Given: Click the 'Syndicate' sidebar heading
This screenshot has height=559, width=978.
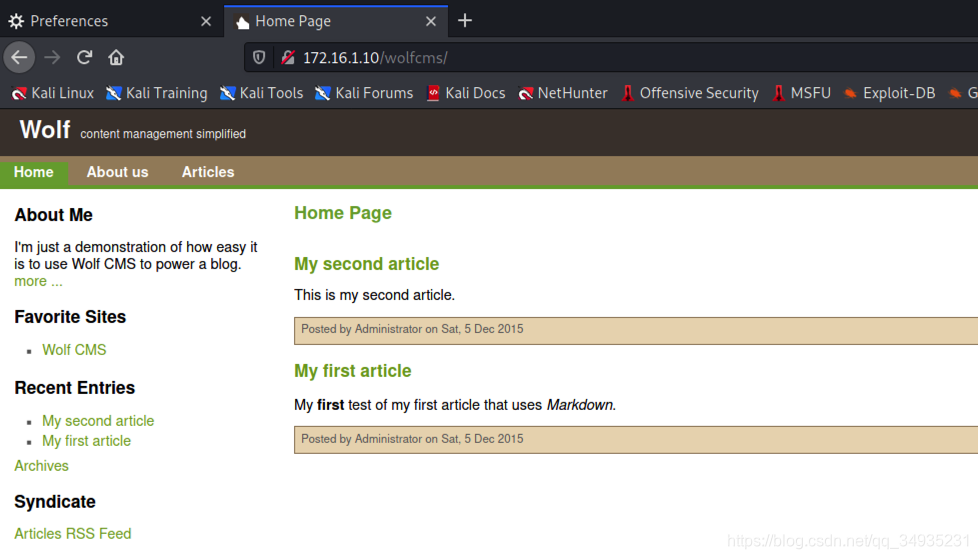Looking at the screenshot, I should pyautogui.click(x=55, y=502).
